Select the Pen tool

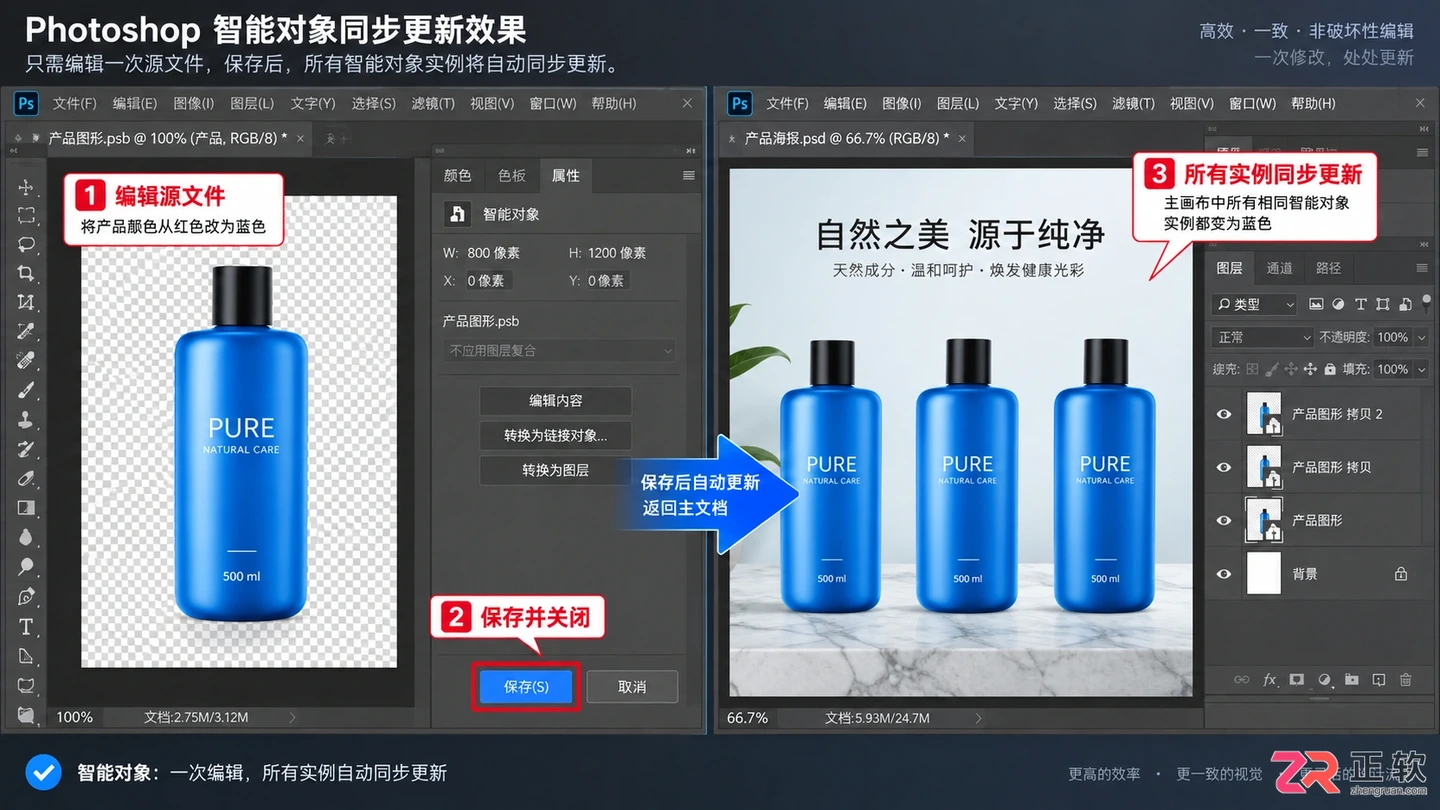pos(26,597)
